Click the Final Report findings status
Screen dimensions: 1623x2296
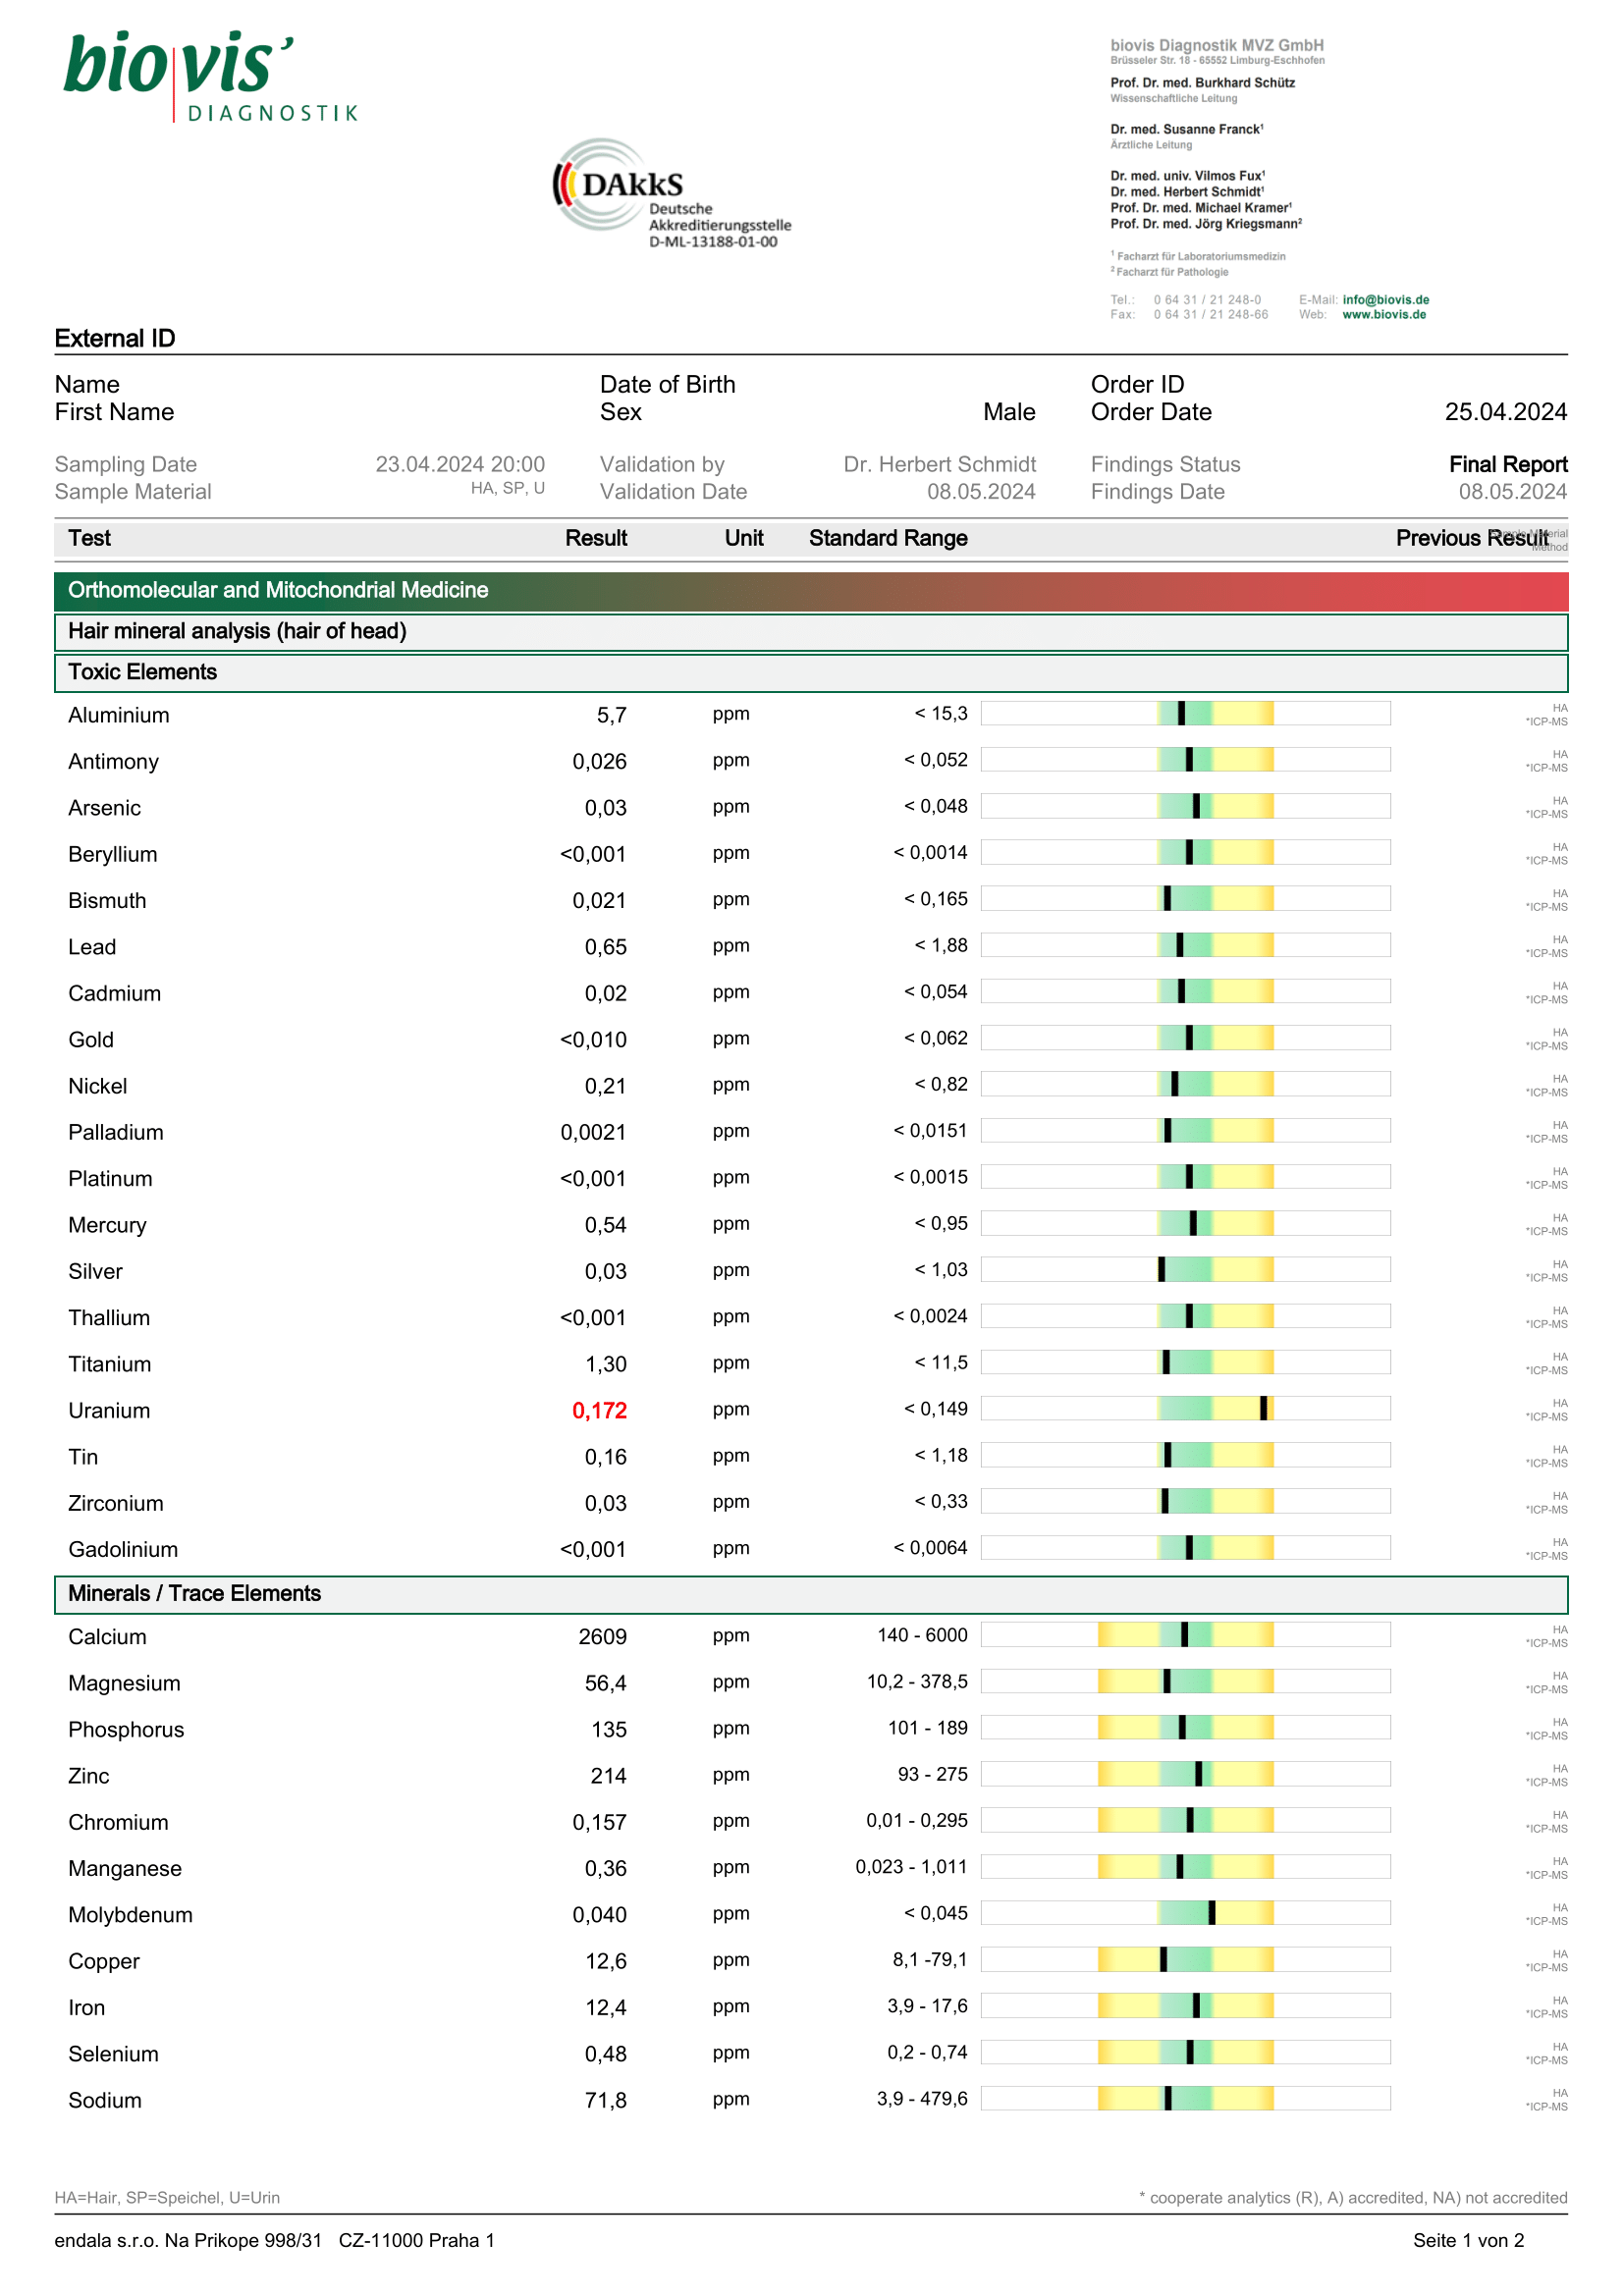click(1507, 465)
